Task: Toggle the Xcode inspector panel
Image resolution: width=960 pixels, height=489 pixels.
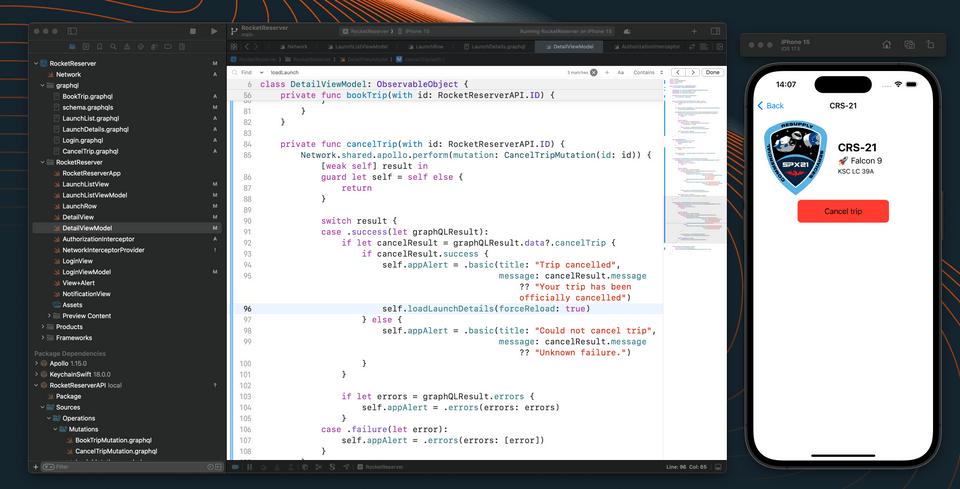Action: pyautogui.click(x=715, y=31)
